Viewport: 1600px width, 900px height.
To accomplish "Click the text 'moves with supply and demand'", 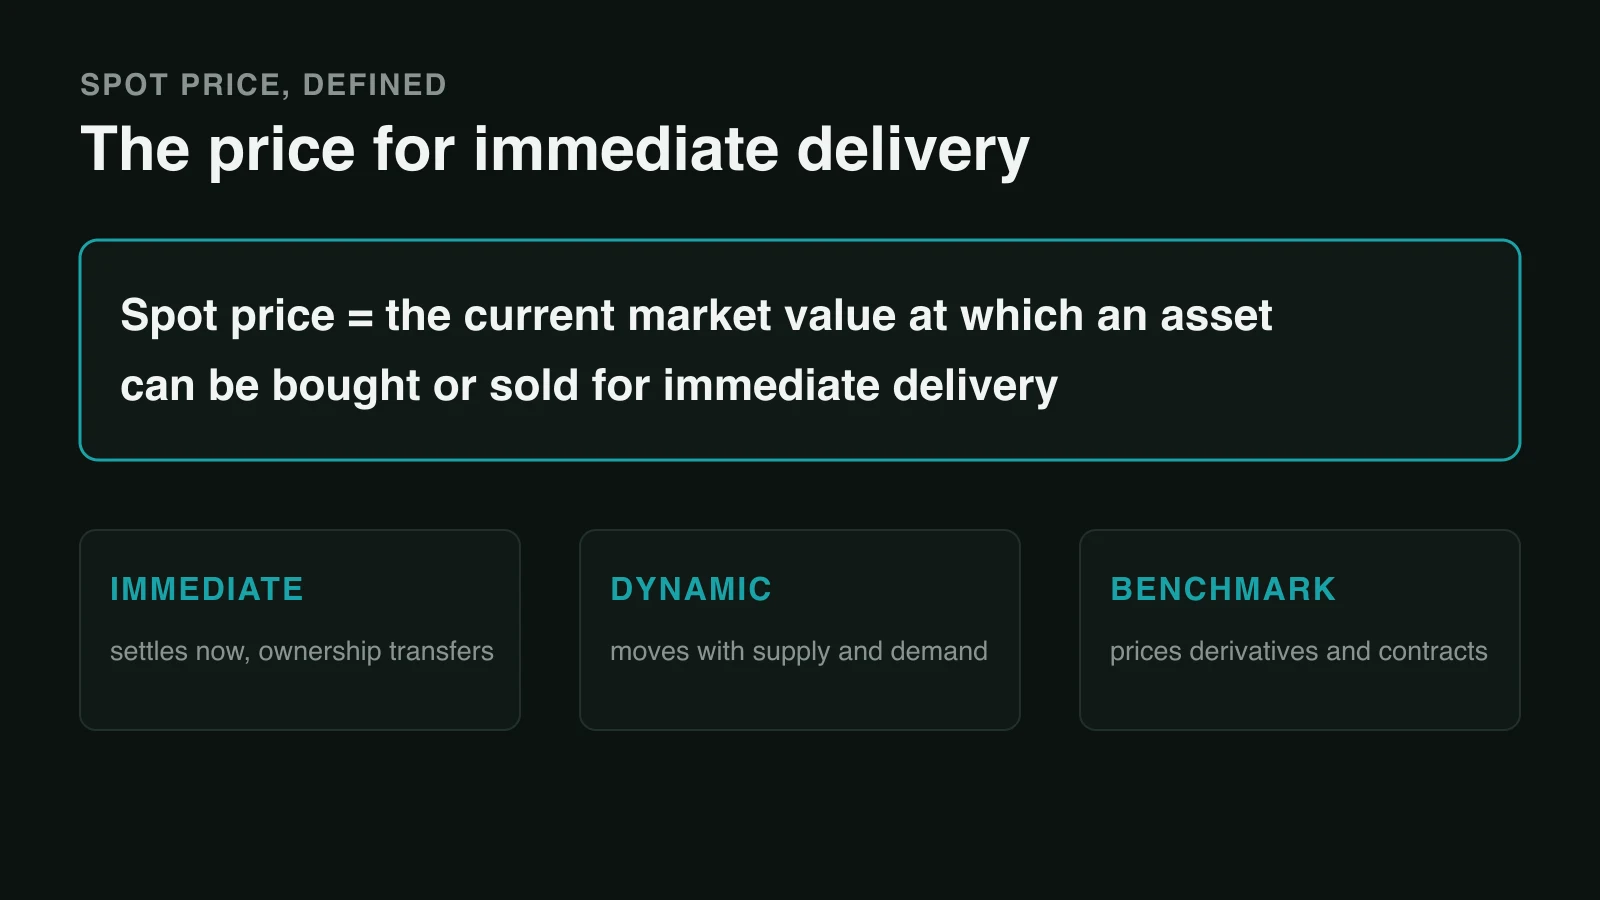I will coord(799,652).
